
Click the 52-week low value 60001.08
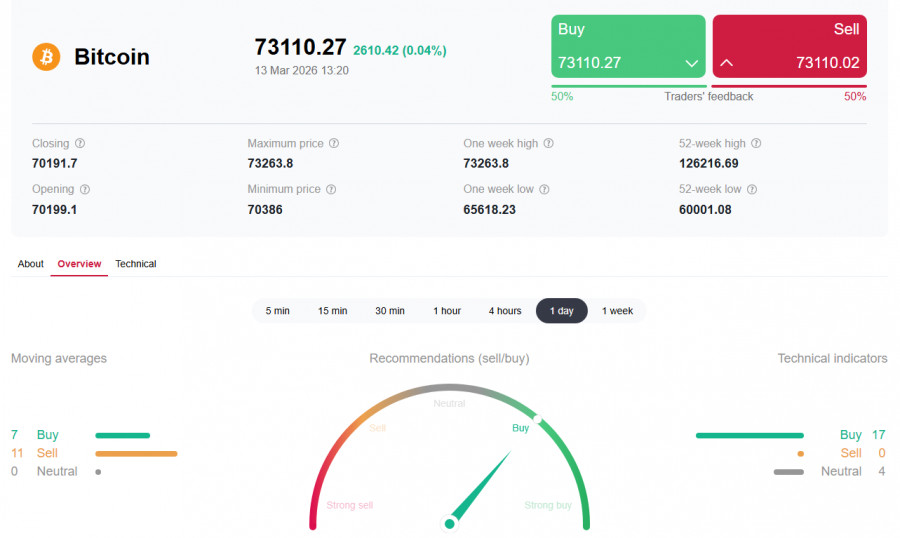(x=705, y=210)
